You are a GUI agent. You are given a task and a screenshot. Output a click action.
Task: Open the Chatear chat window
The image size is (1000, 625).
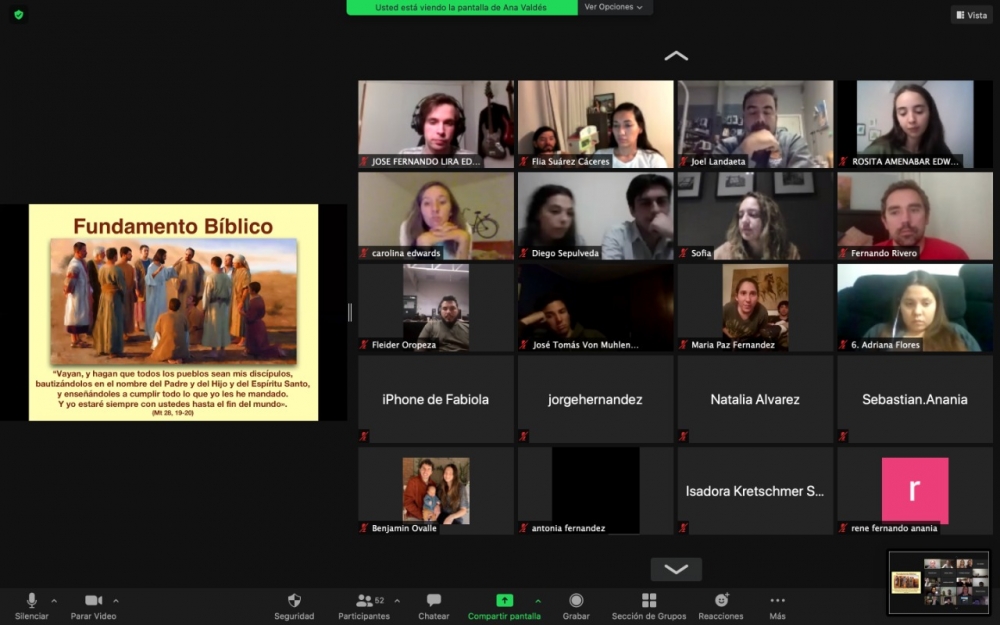pos(433,601)
